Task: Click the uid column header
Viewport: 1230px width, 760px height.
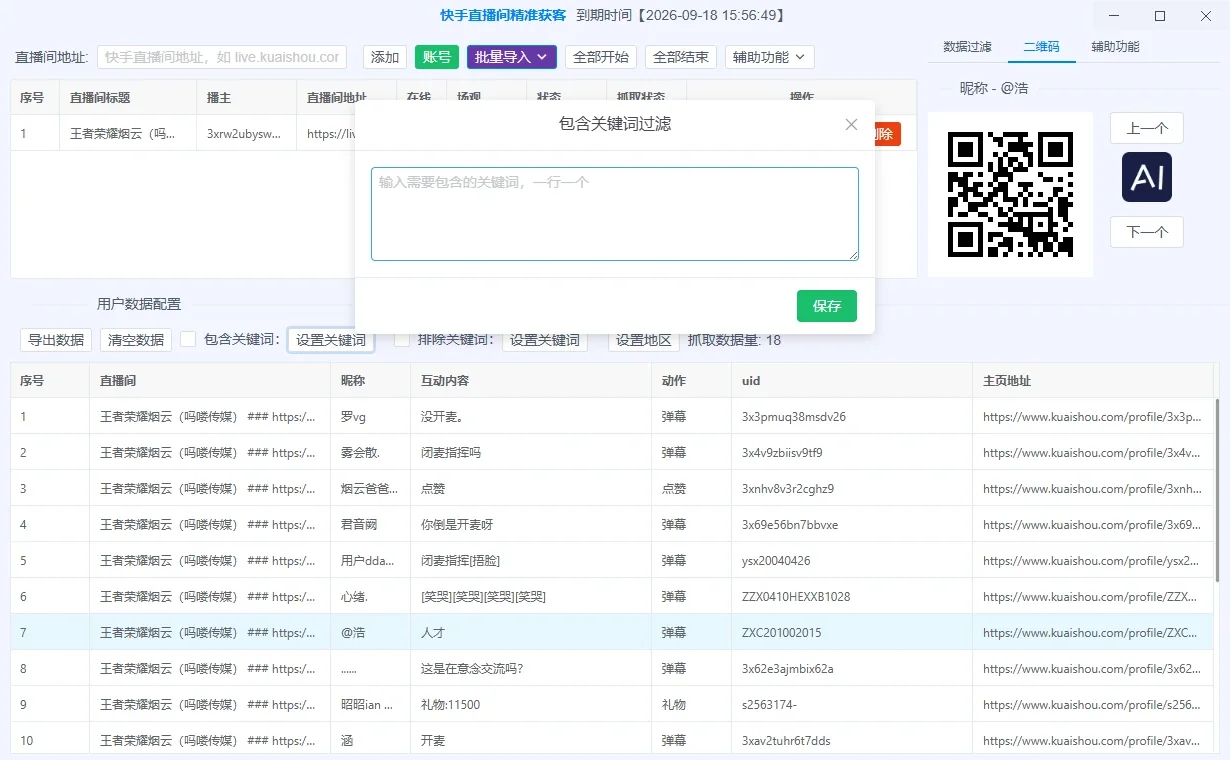Action: [851, 381]
